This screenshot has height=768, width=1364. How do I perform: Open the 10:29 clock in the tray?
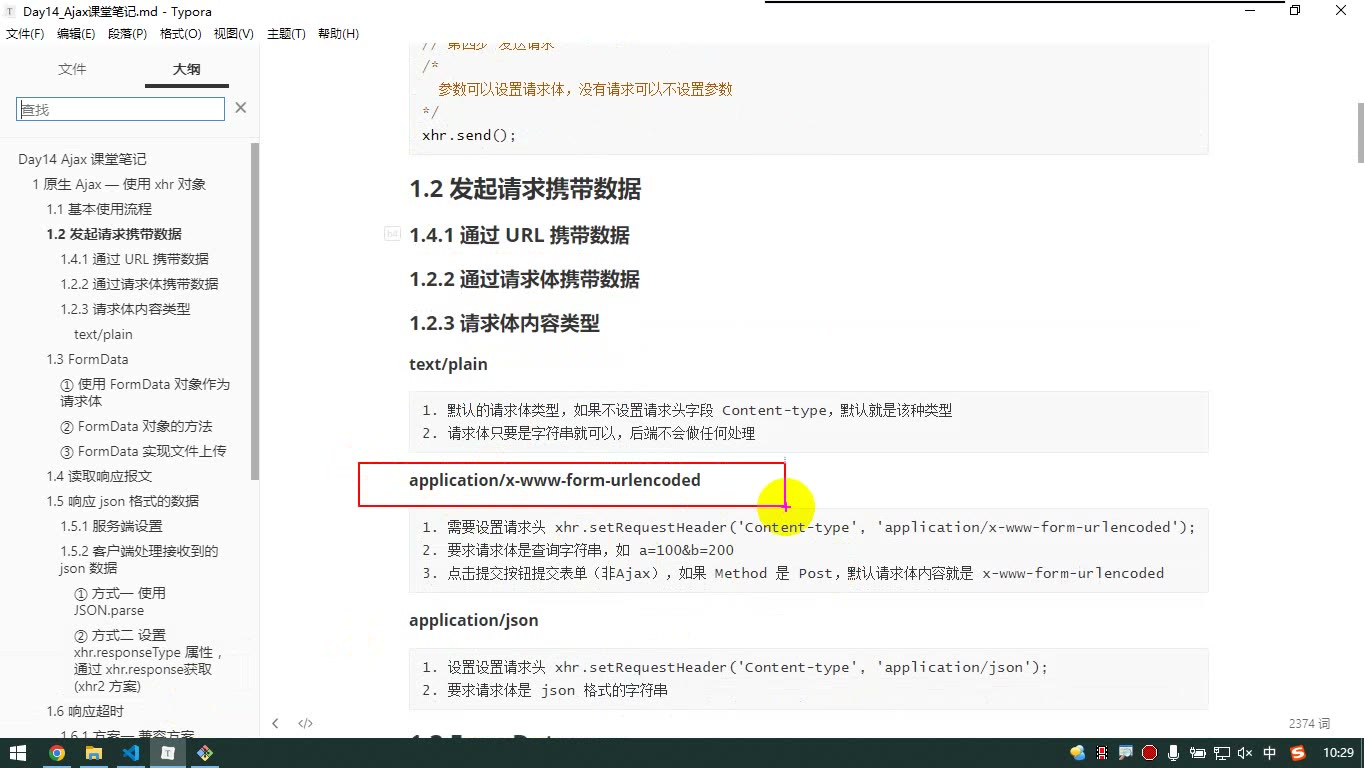coord(1338,753)
